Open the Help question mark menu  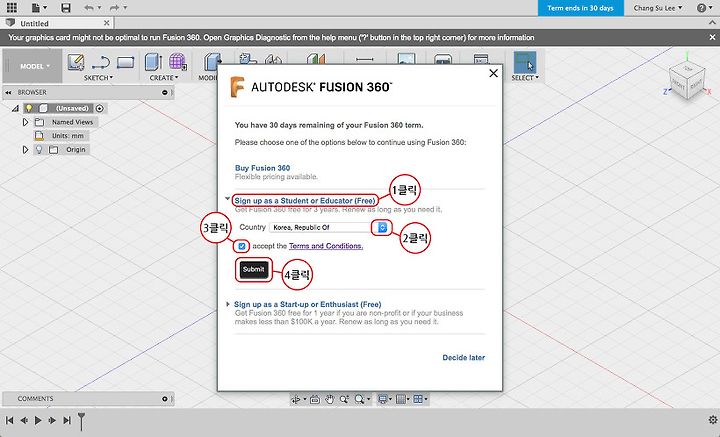(702, 8)
